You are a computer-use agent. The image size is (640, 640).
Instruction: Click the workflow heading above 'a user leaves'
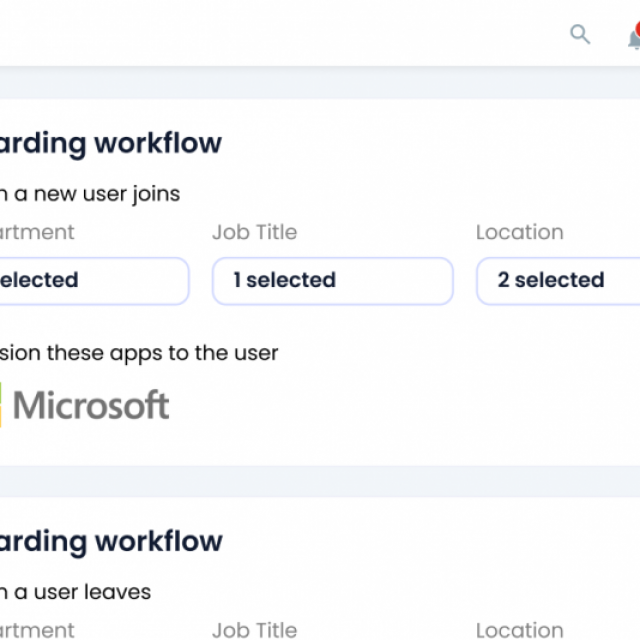point(111,542)
